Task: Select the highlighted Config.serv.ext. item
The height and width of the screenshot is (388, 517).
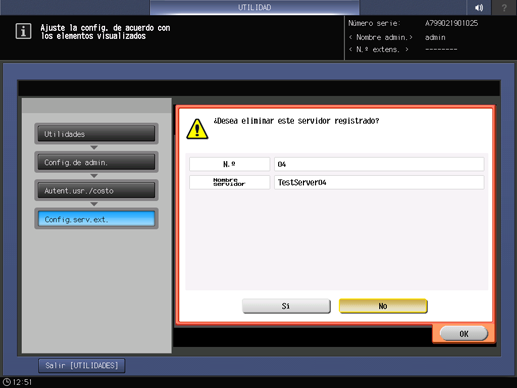Action: (96, 219)
